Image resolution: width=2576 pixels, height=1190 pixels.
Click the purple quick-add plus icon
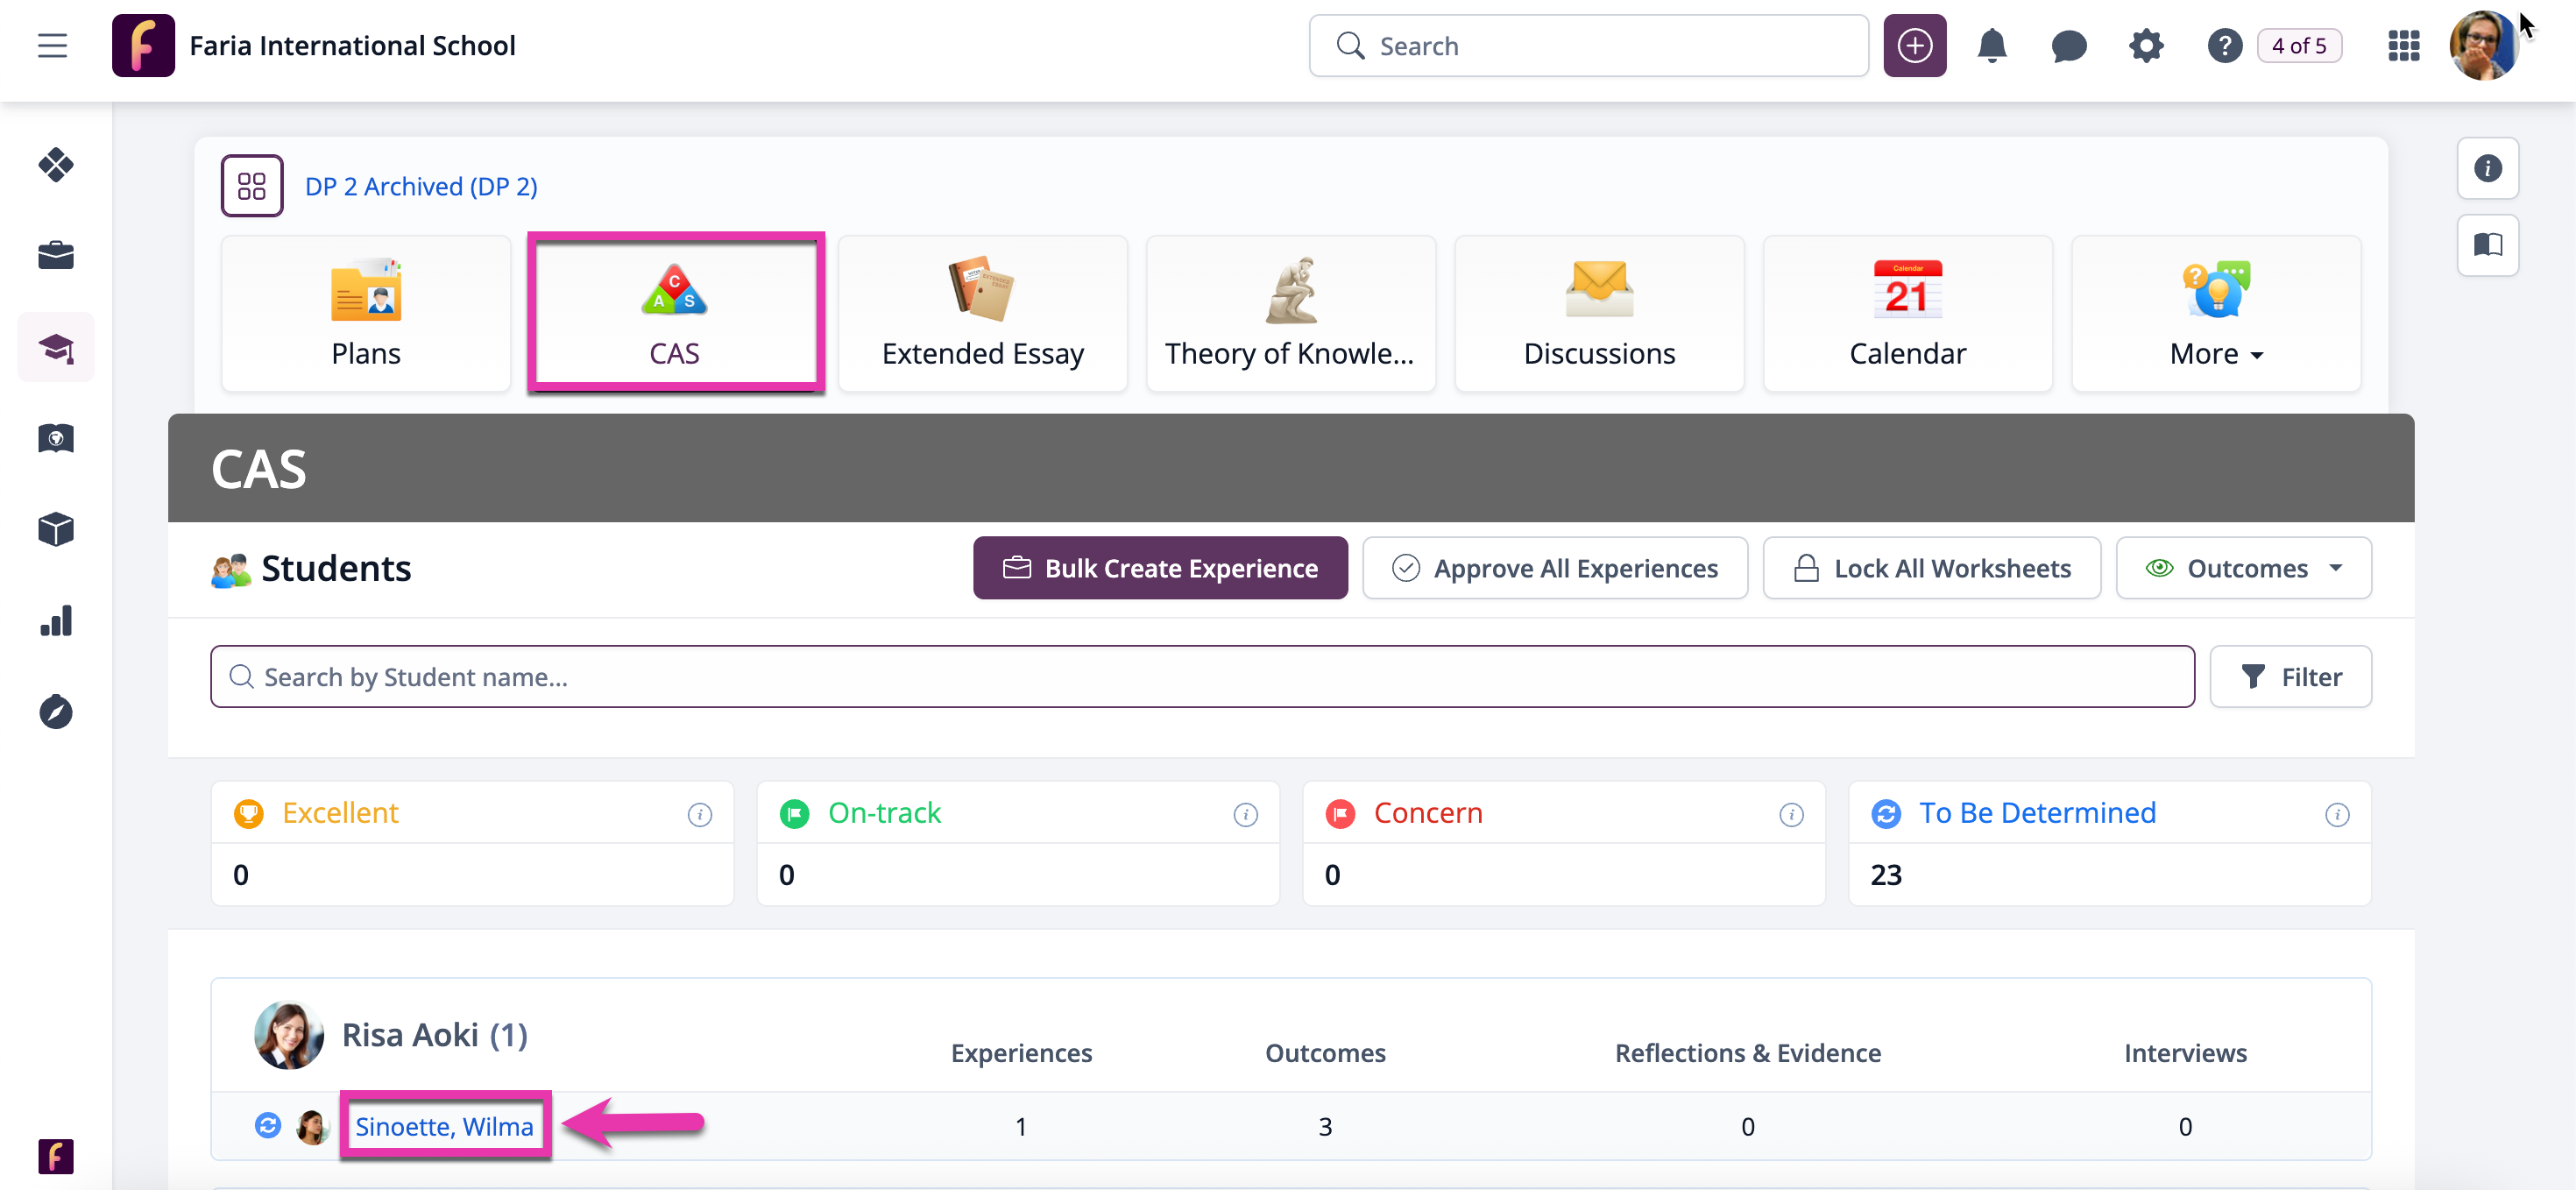pyautogui.click(x=1914, y=46)
